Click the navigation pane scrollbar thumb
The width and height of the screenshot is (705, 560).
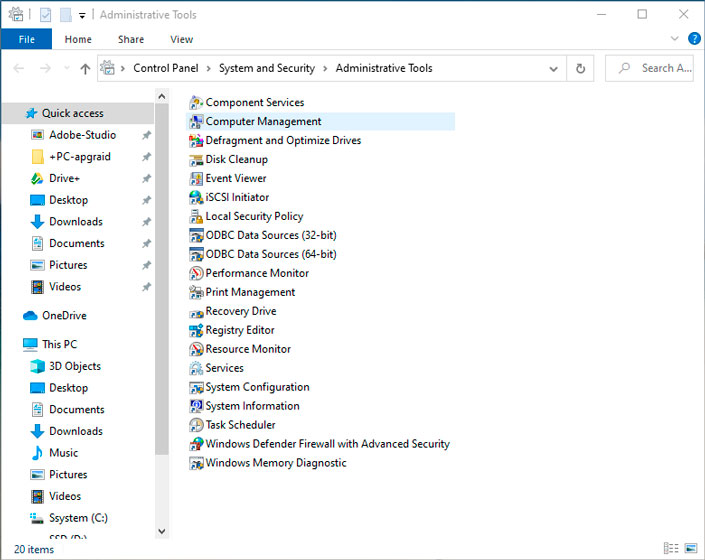pos(161,279)
